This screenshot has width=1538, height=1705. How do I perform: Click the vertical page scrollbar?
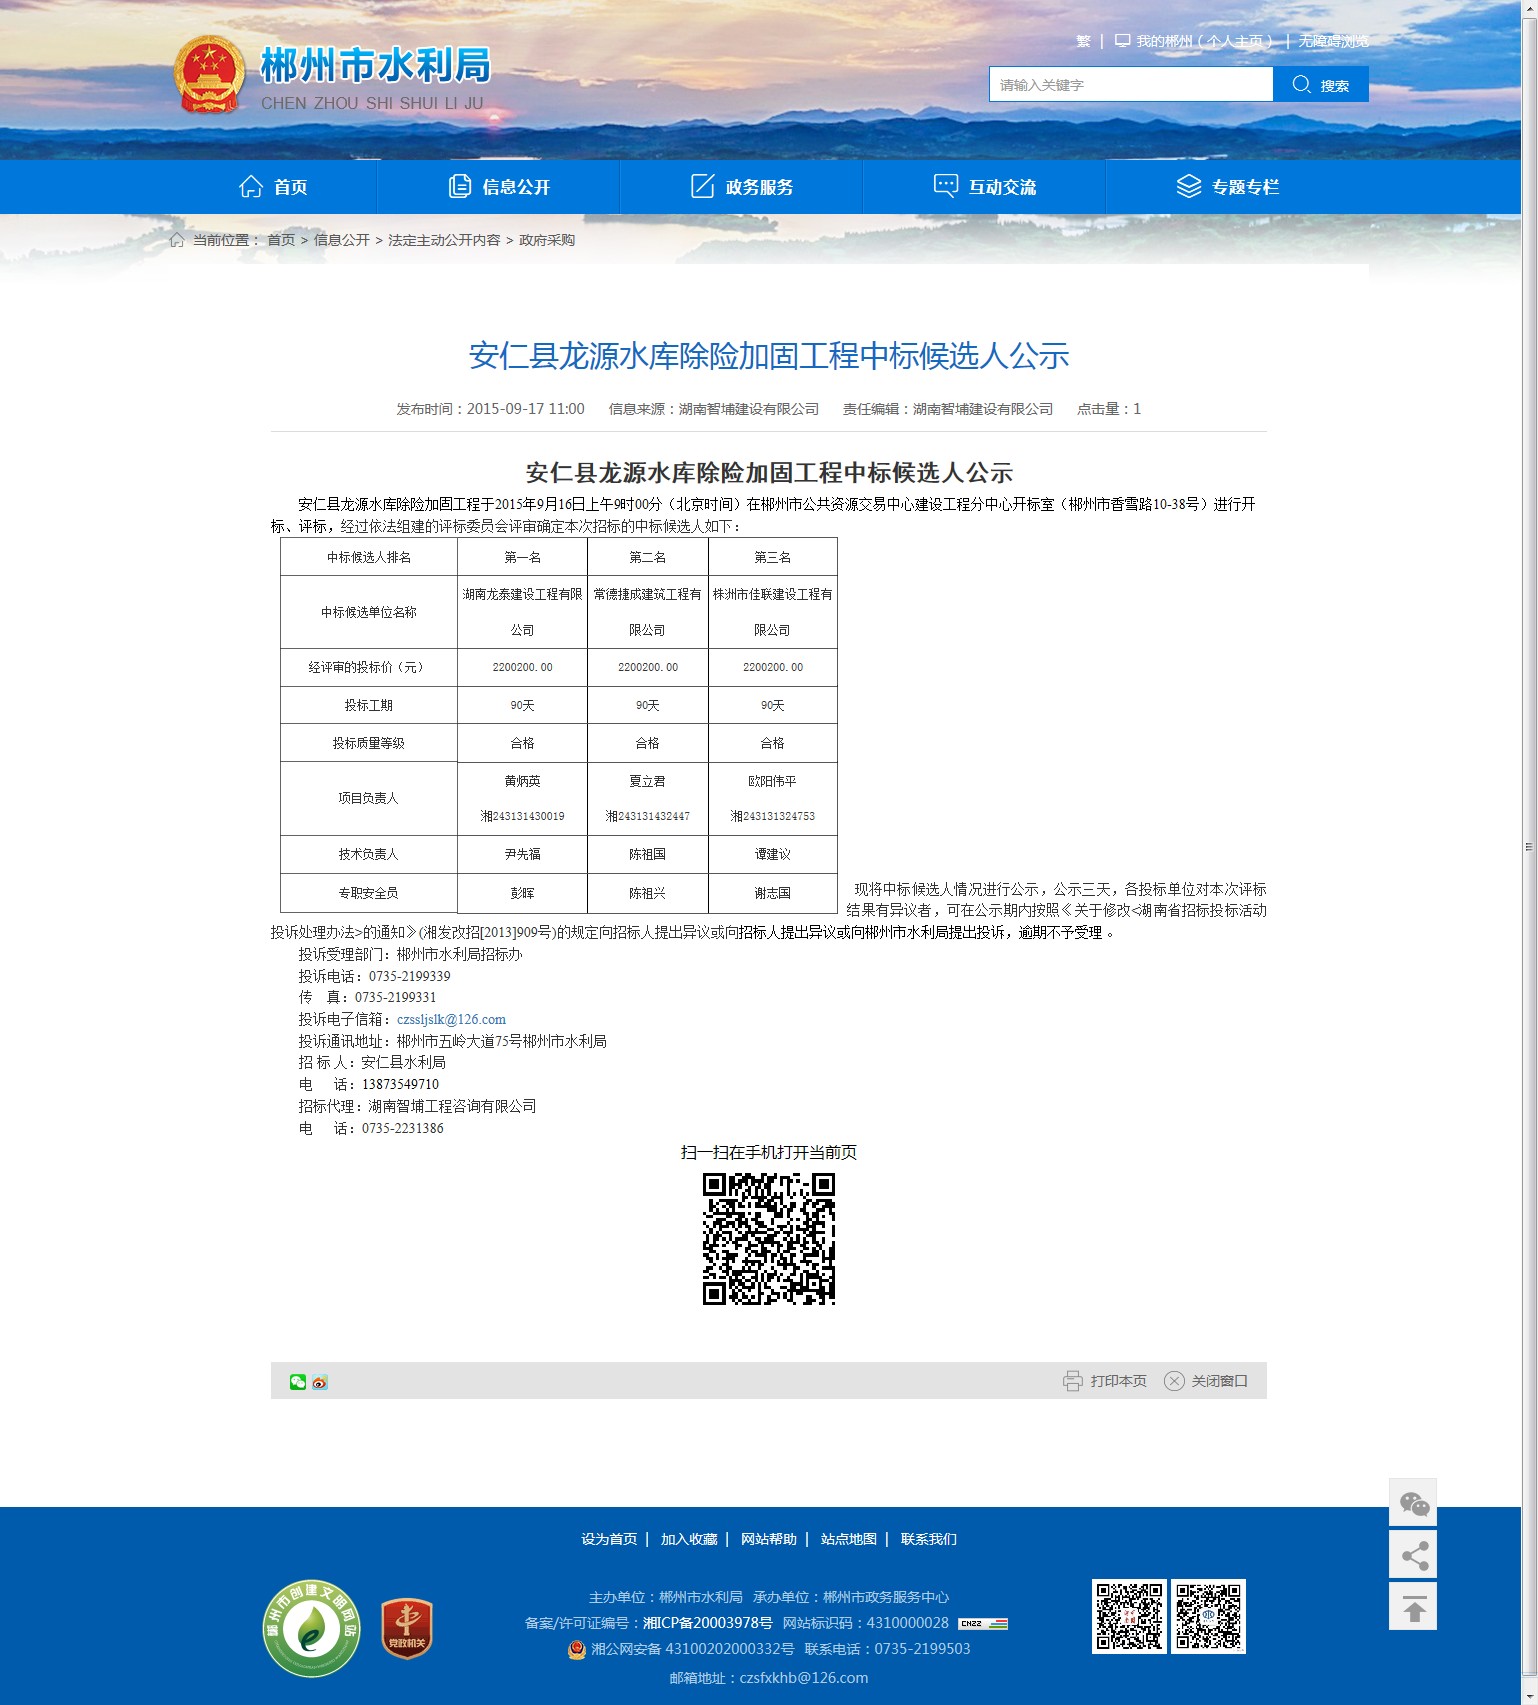point(1529,846)
